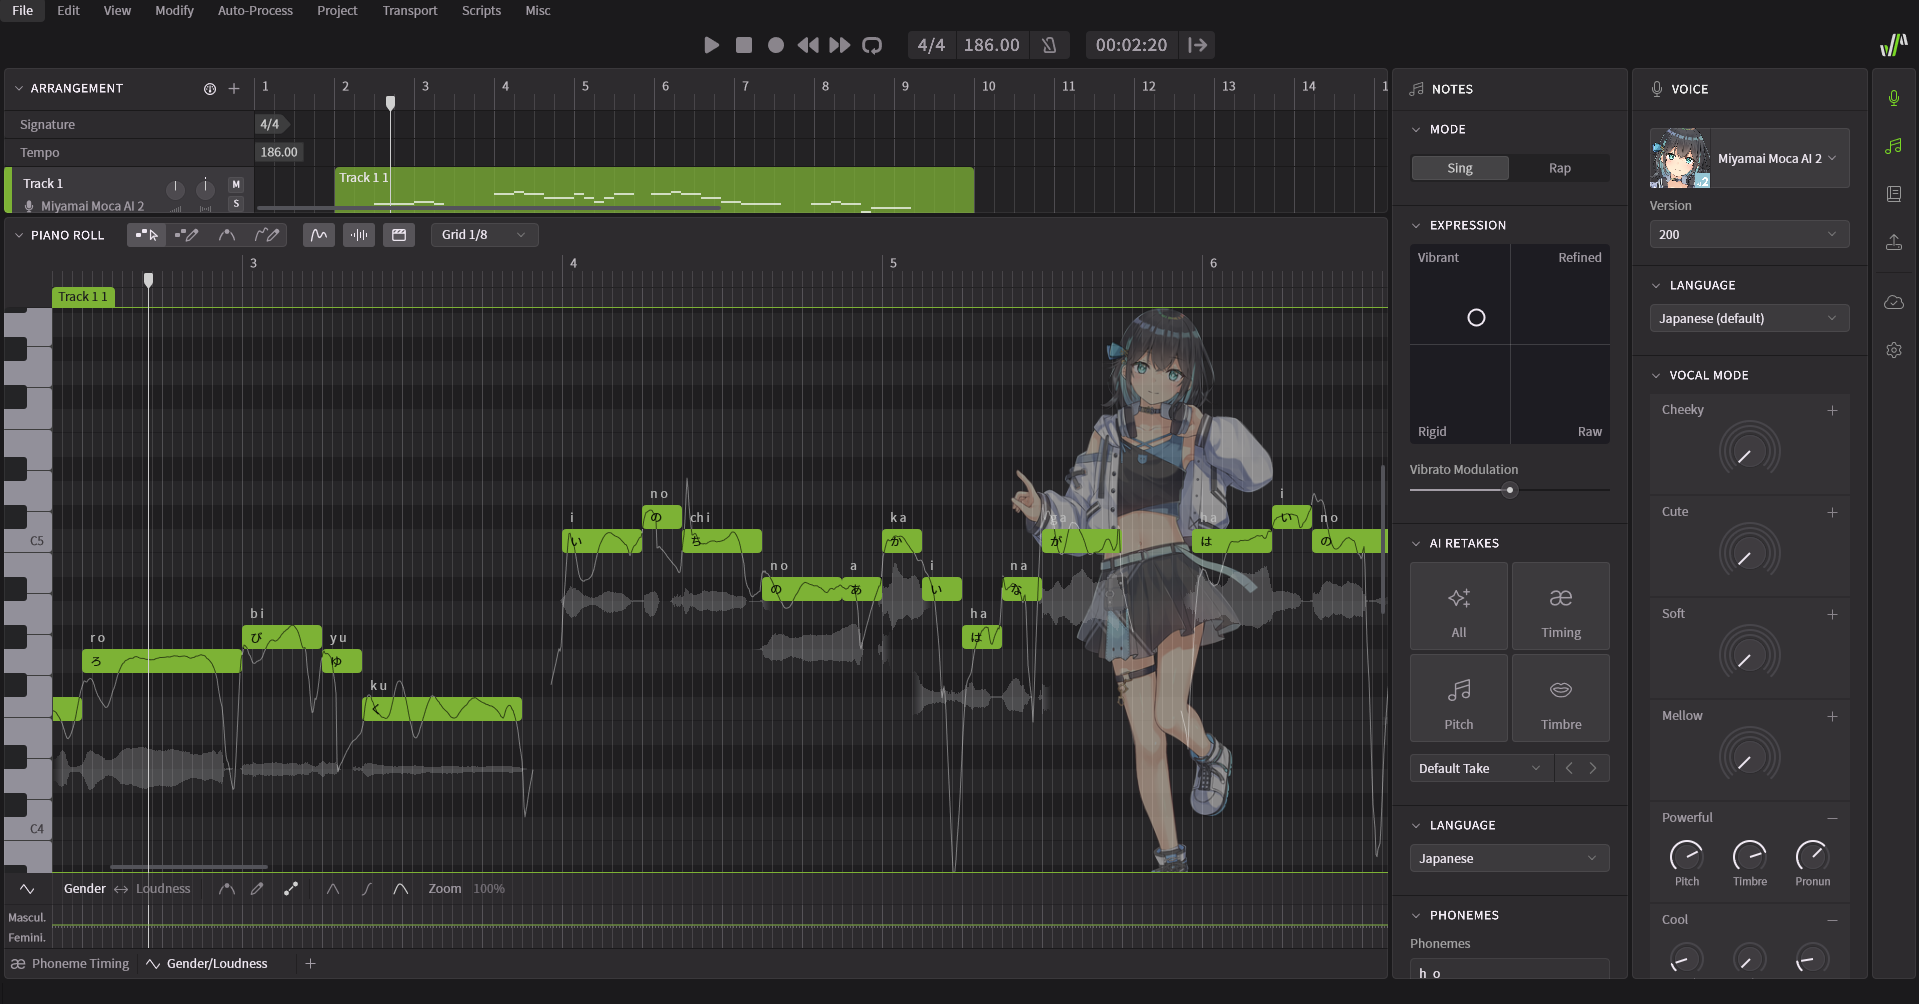Select Sing mode
1919x1004 pixels.
pos(1460,168)
